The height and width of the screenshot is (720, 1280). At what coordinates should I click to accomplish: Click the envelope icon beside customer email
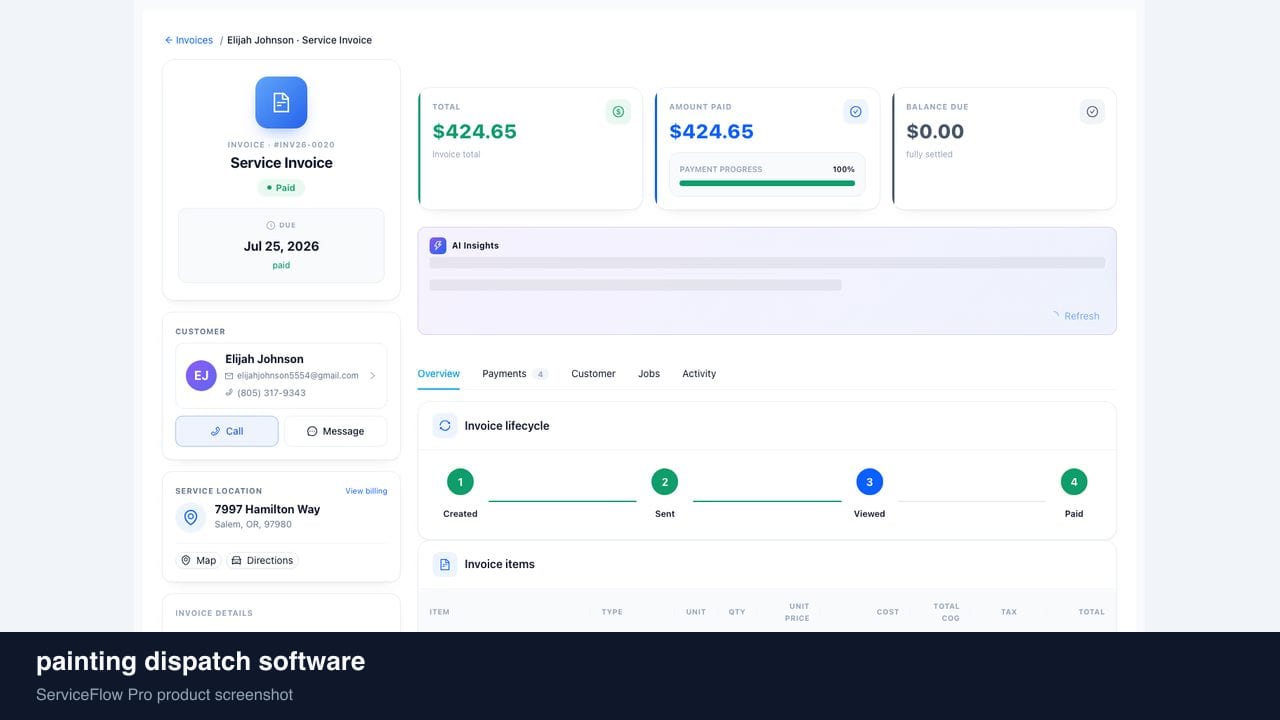pyautogui.click(x=229, y=376)
